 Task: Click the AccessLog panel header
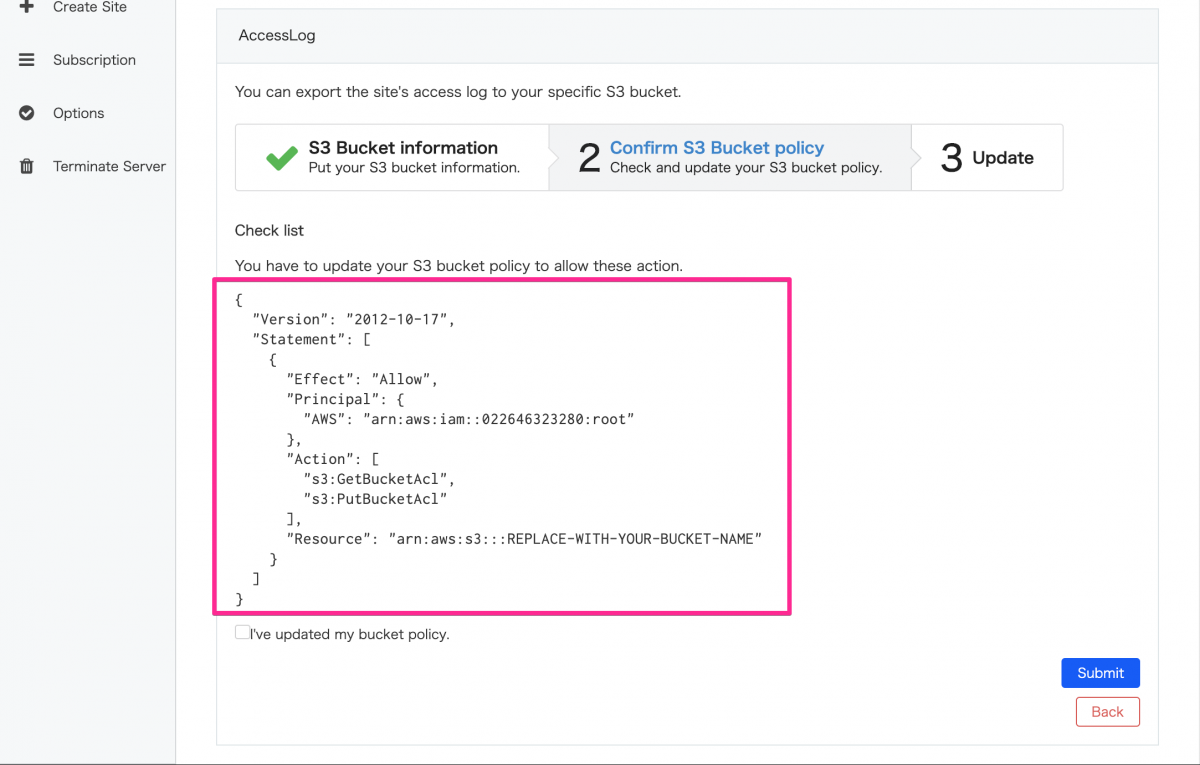click(687, 35)
